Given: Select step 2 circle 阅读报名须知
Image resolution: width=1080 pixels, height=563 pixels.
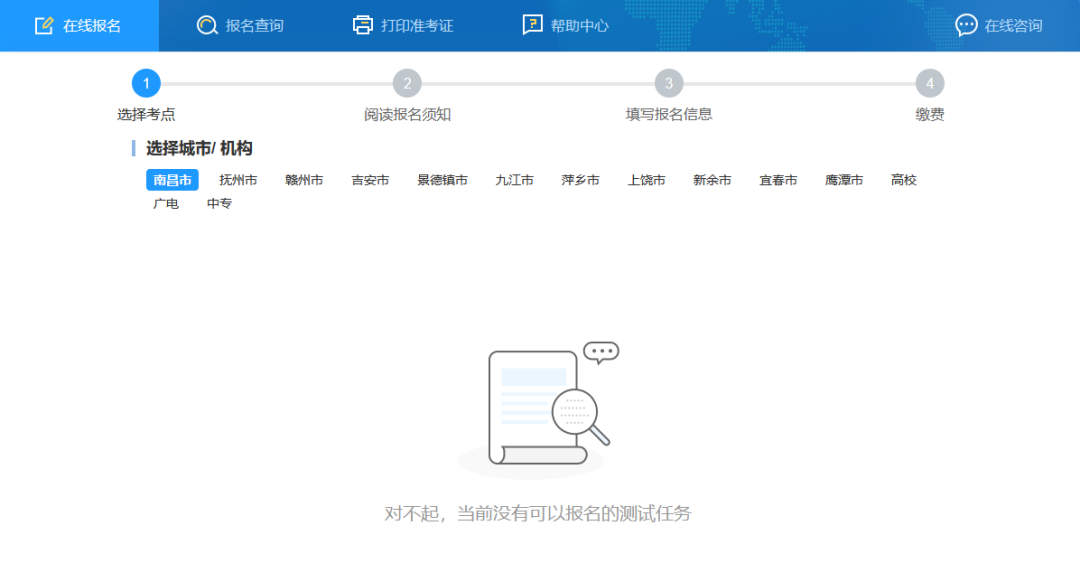Looking at the screenshot, I should (x=407, y=83).
